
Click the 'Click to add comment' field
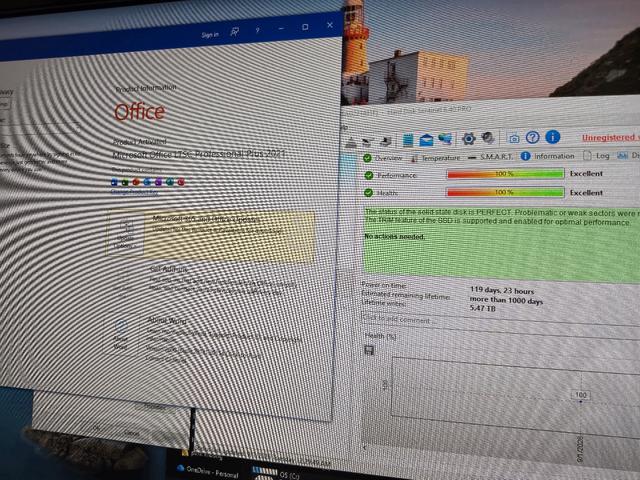click(500, 320)
